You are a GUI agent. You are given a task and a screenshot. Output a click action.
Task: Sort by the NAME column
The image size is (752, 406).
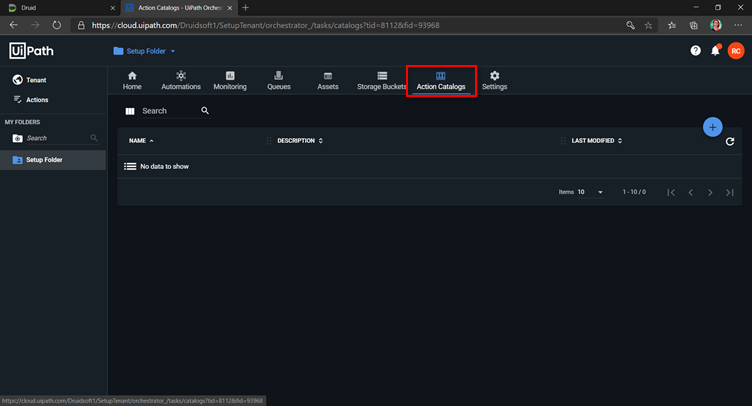(x=141, y=141)
